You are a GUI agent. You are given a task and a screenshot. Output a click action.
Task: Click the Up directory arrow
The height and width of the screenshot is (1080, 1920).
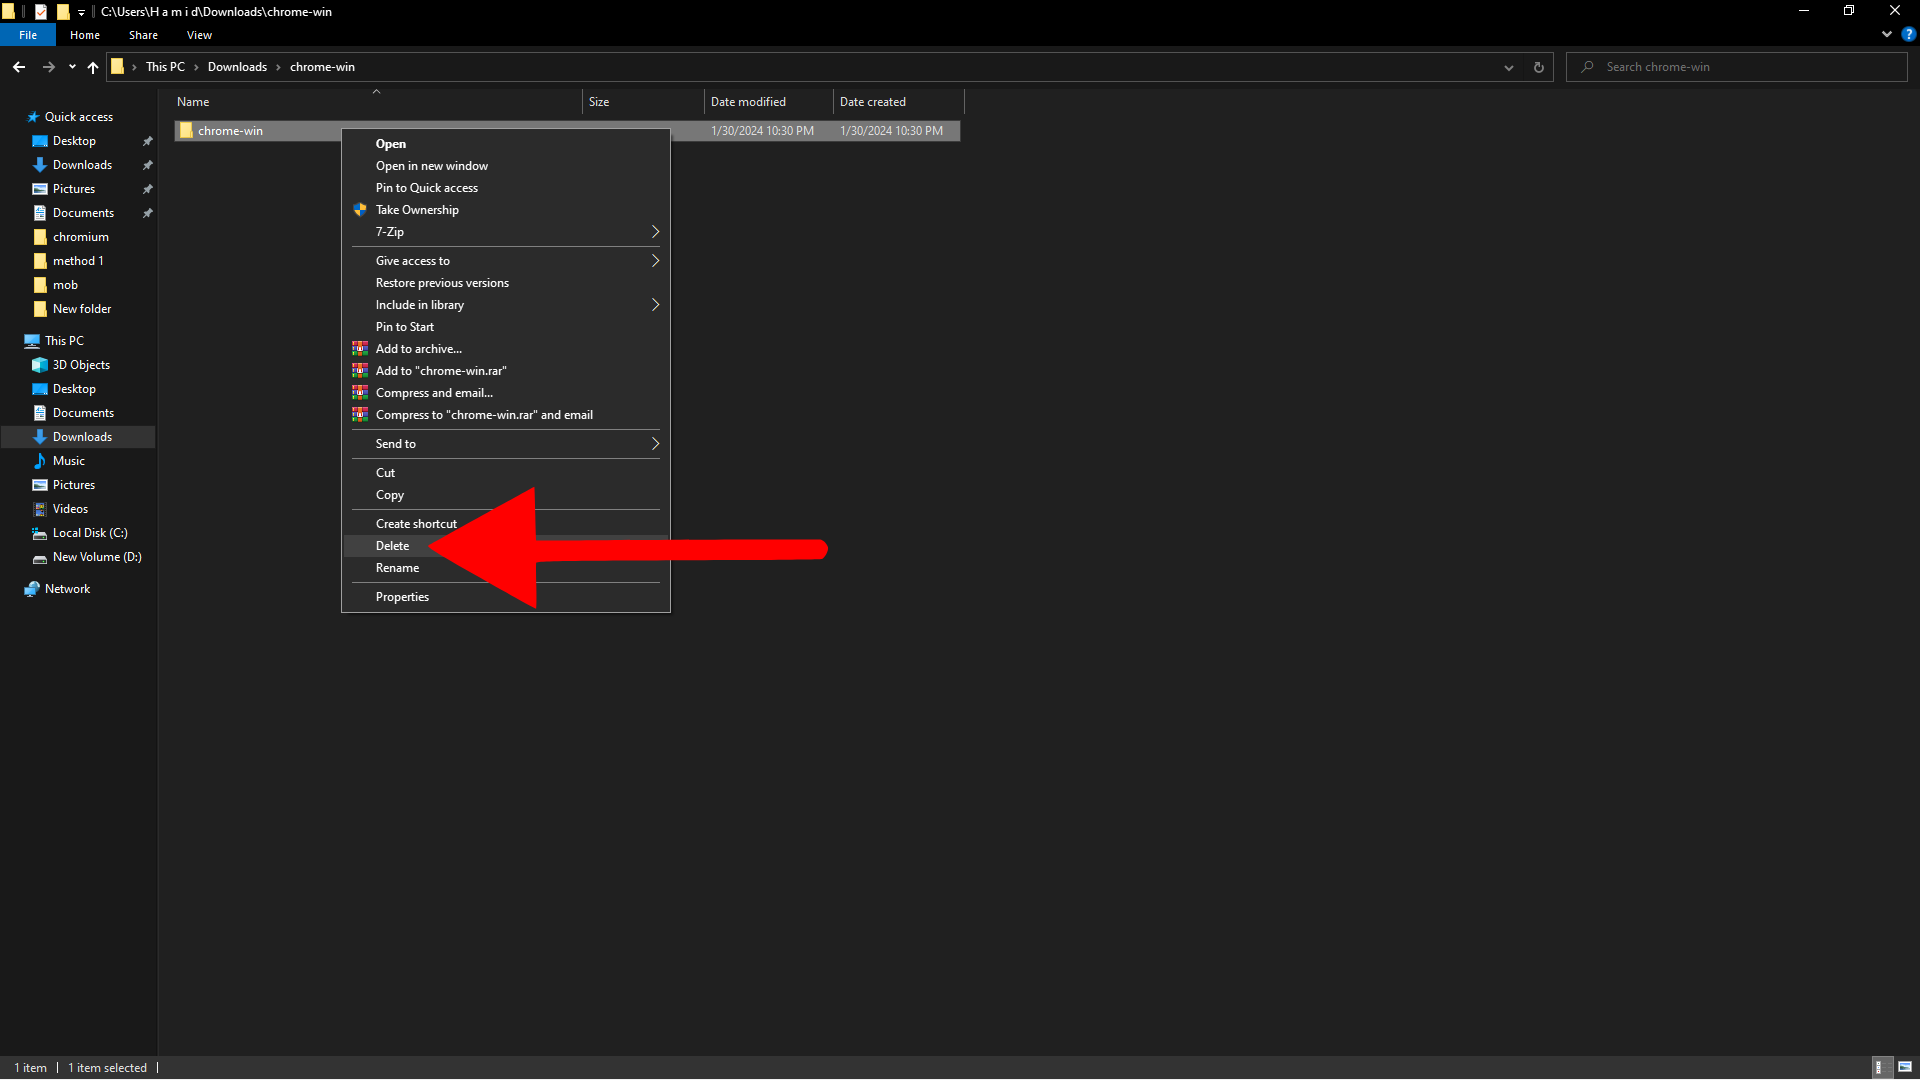click(93, 67)
